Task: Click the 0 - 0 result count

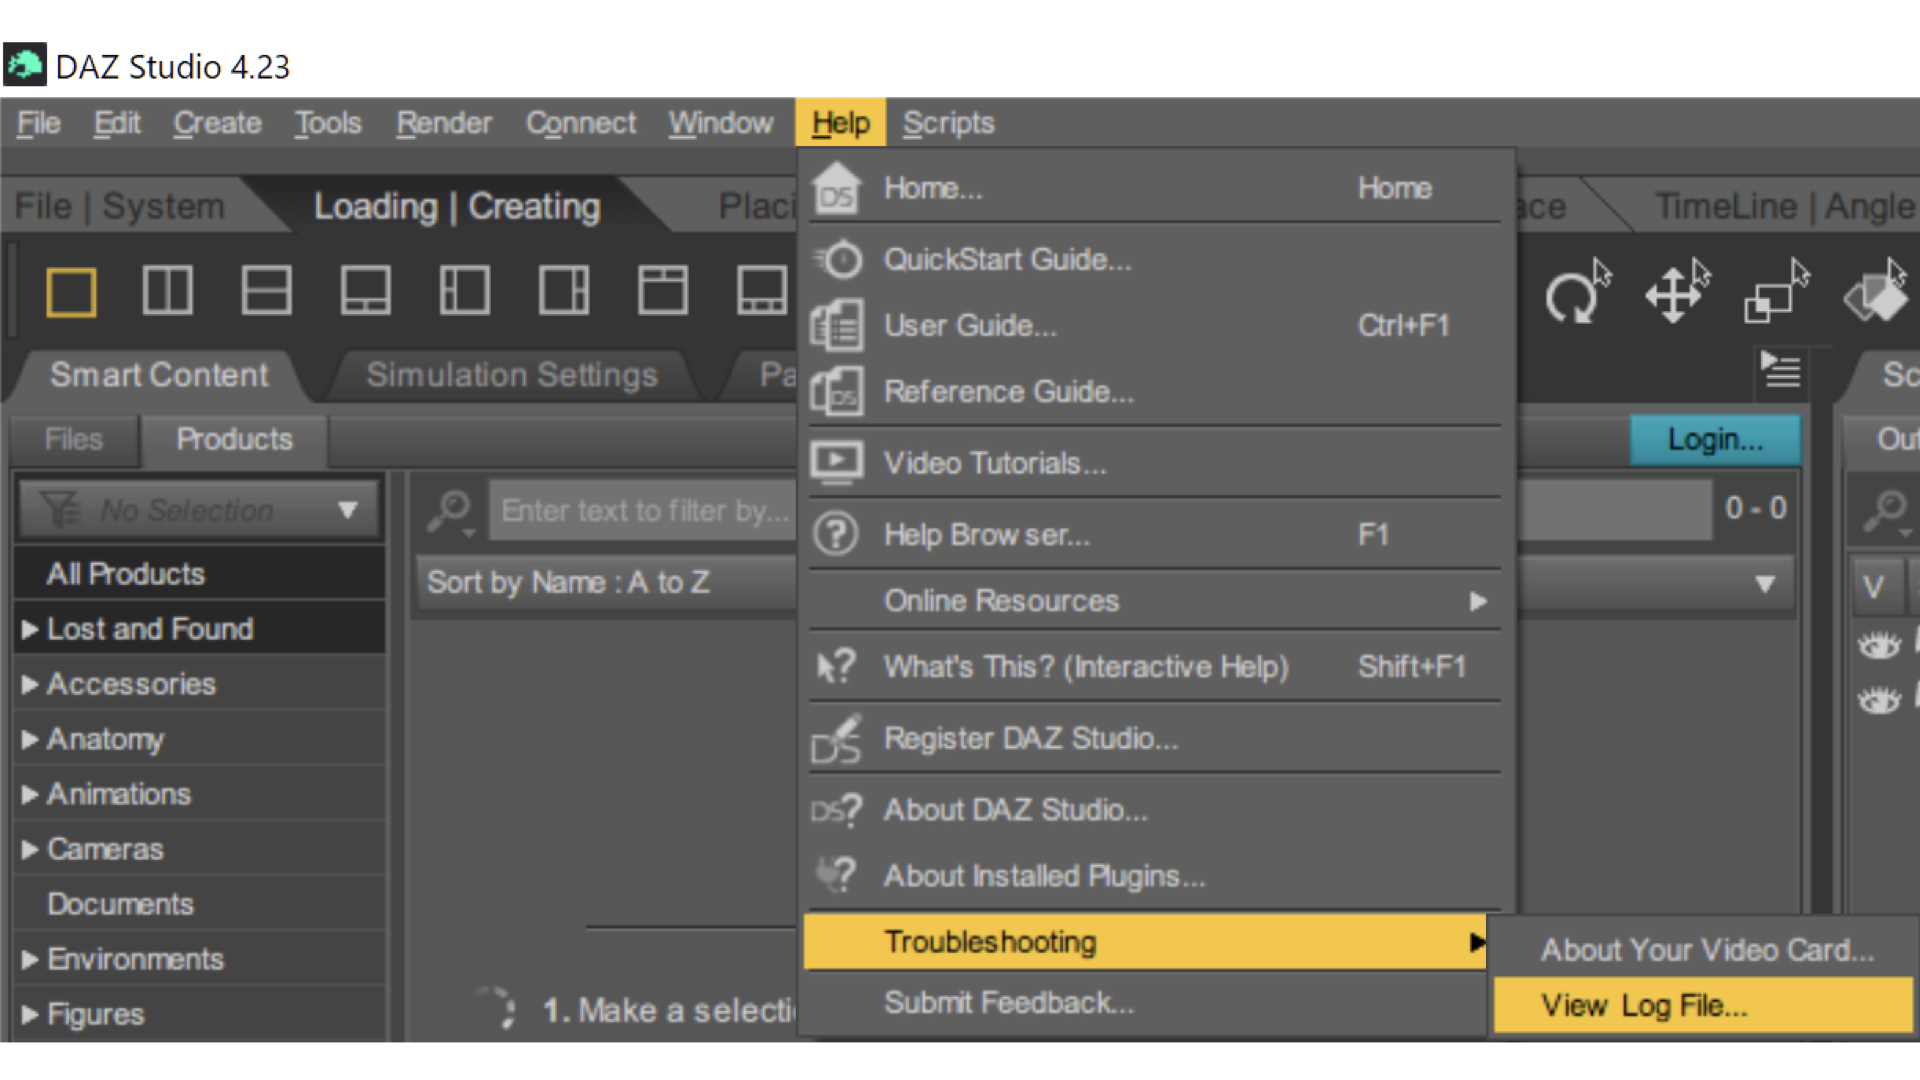Action: pos(1756,508)
